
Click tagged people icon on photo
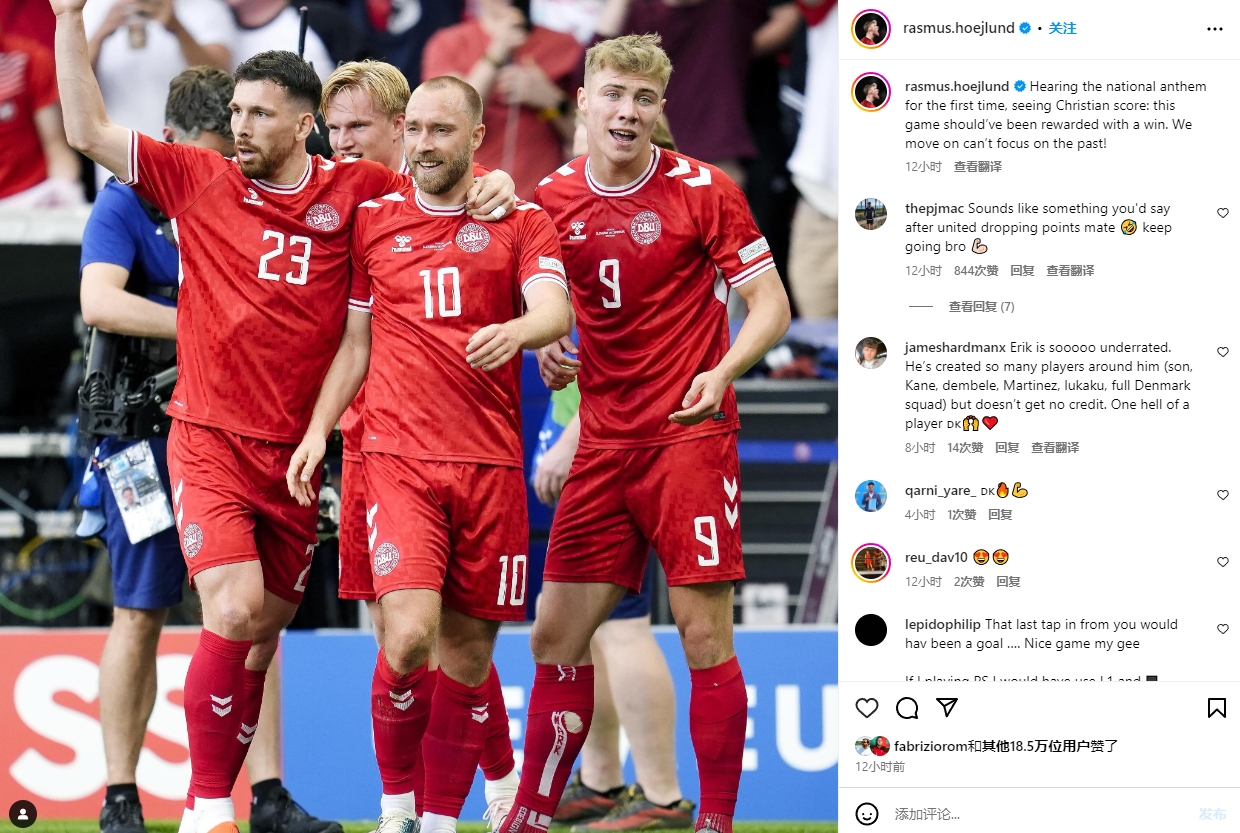tap(22, 813)
